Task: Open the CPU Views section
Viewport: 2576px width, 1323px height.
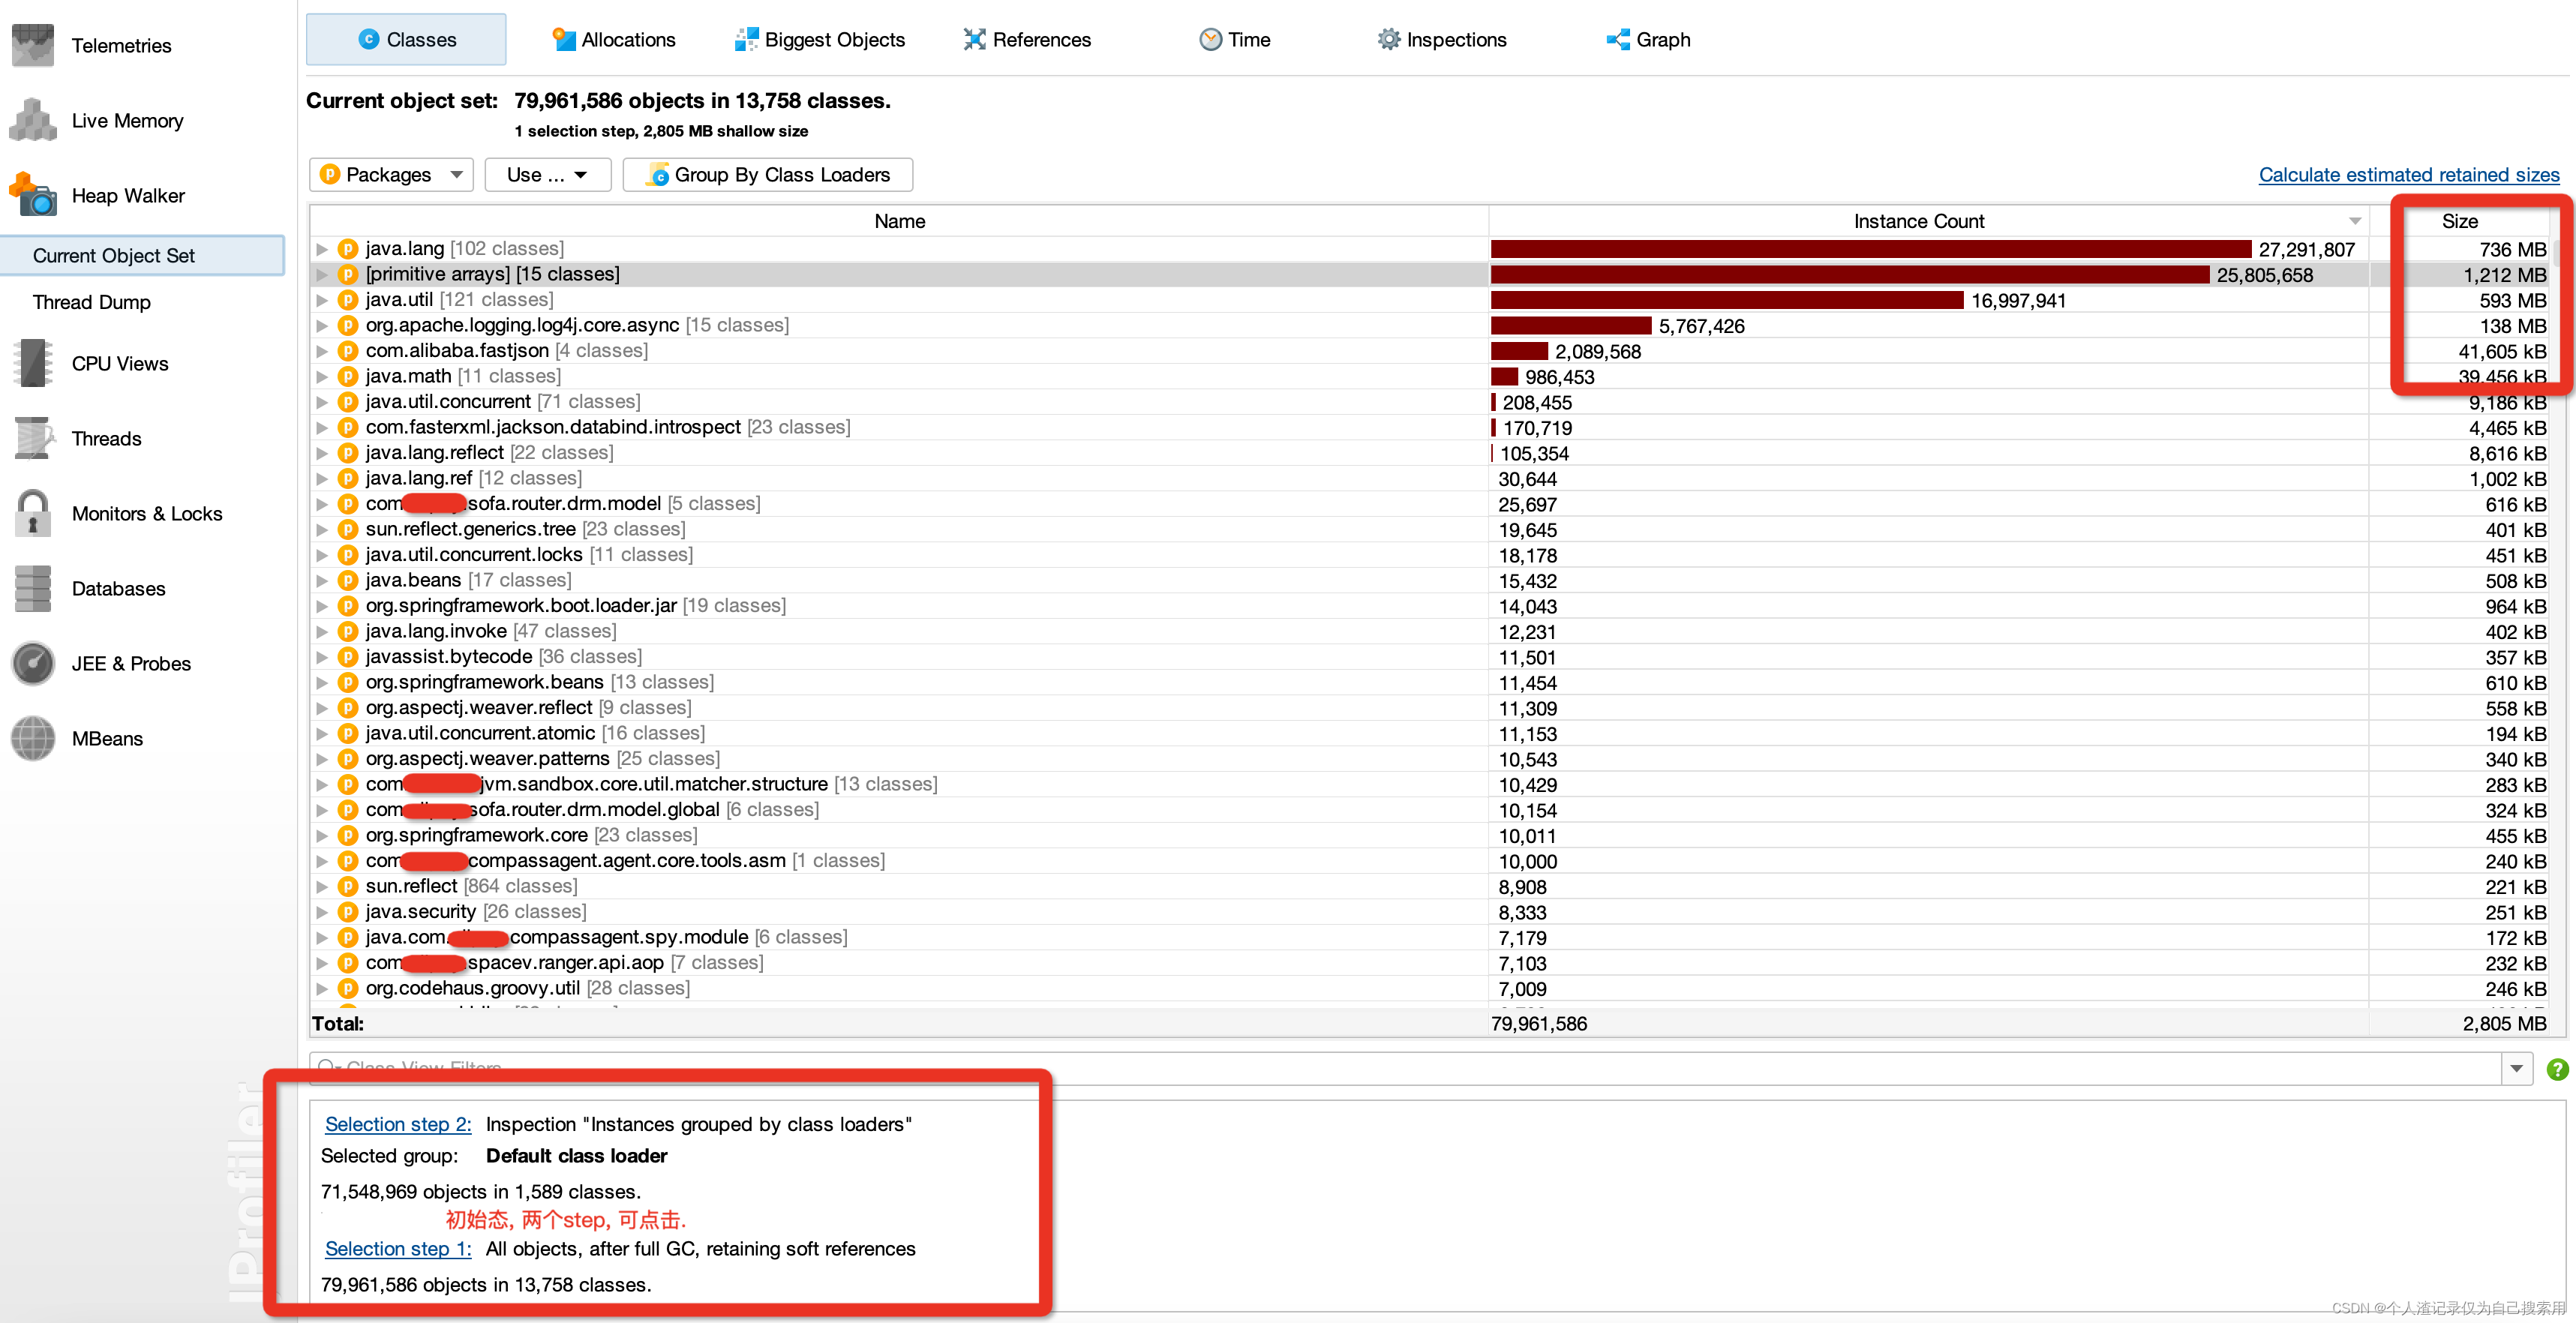Action: tap(119, 363)
